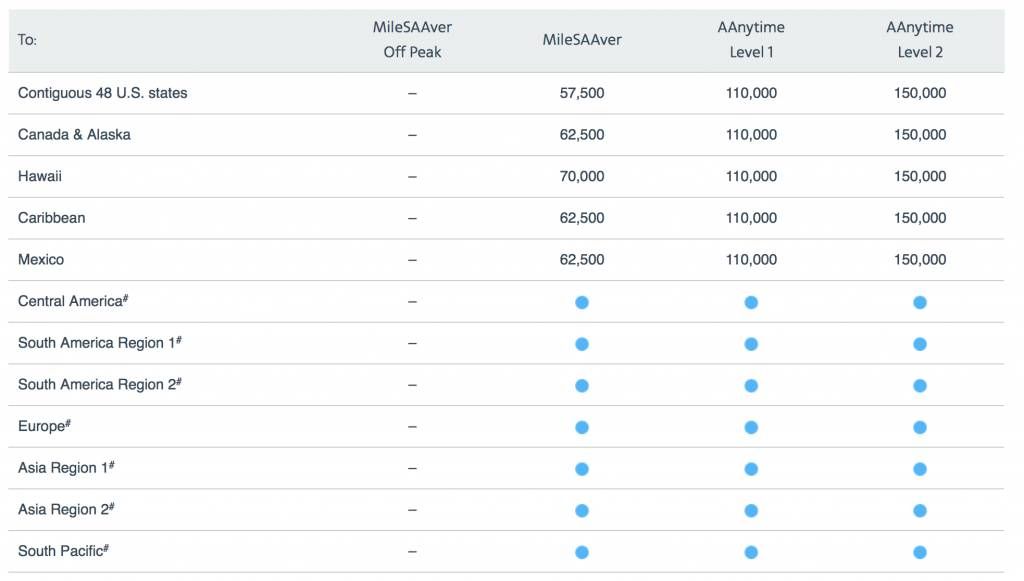
Task: Click 150,000 in the Contiguous 48 U.S. states row
Action: (920, 93)
